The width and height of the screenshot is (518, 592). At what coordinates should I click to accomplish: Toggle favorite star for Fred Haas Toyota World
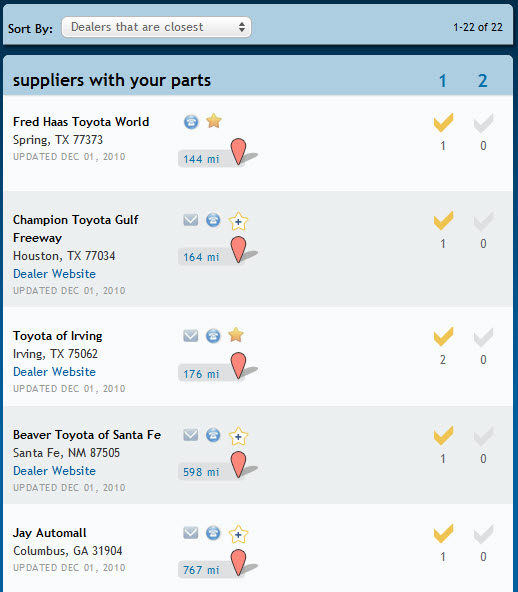click(214, 121)
